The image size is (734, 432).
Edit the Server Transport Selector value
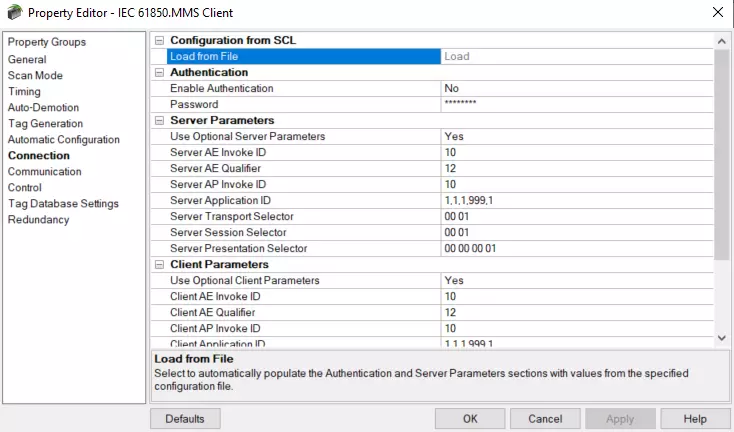[x=577, y=217]
